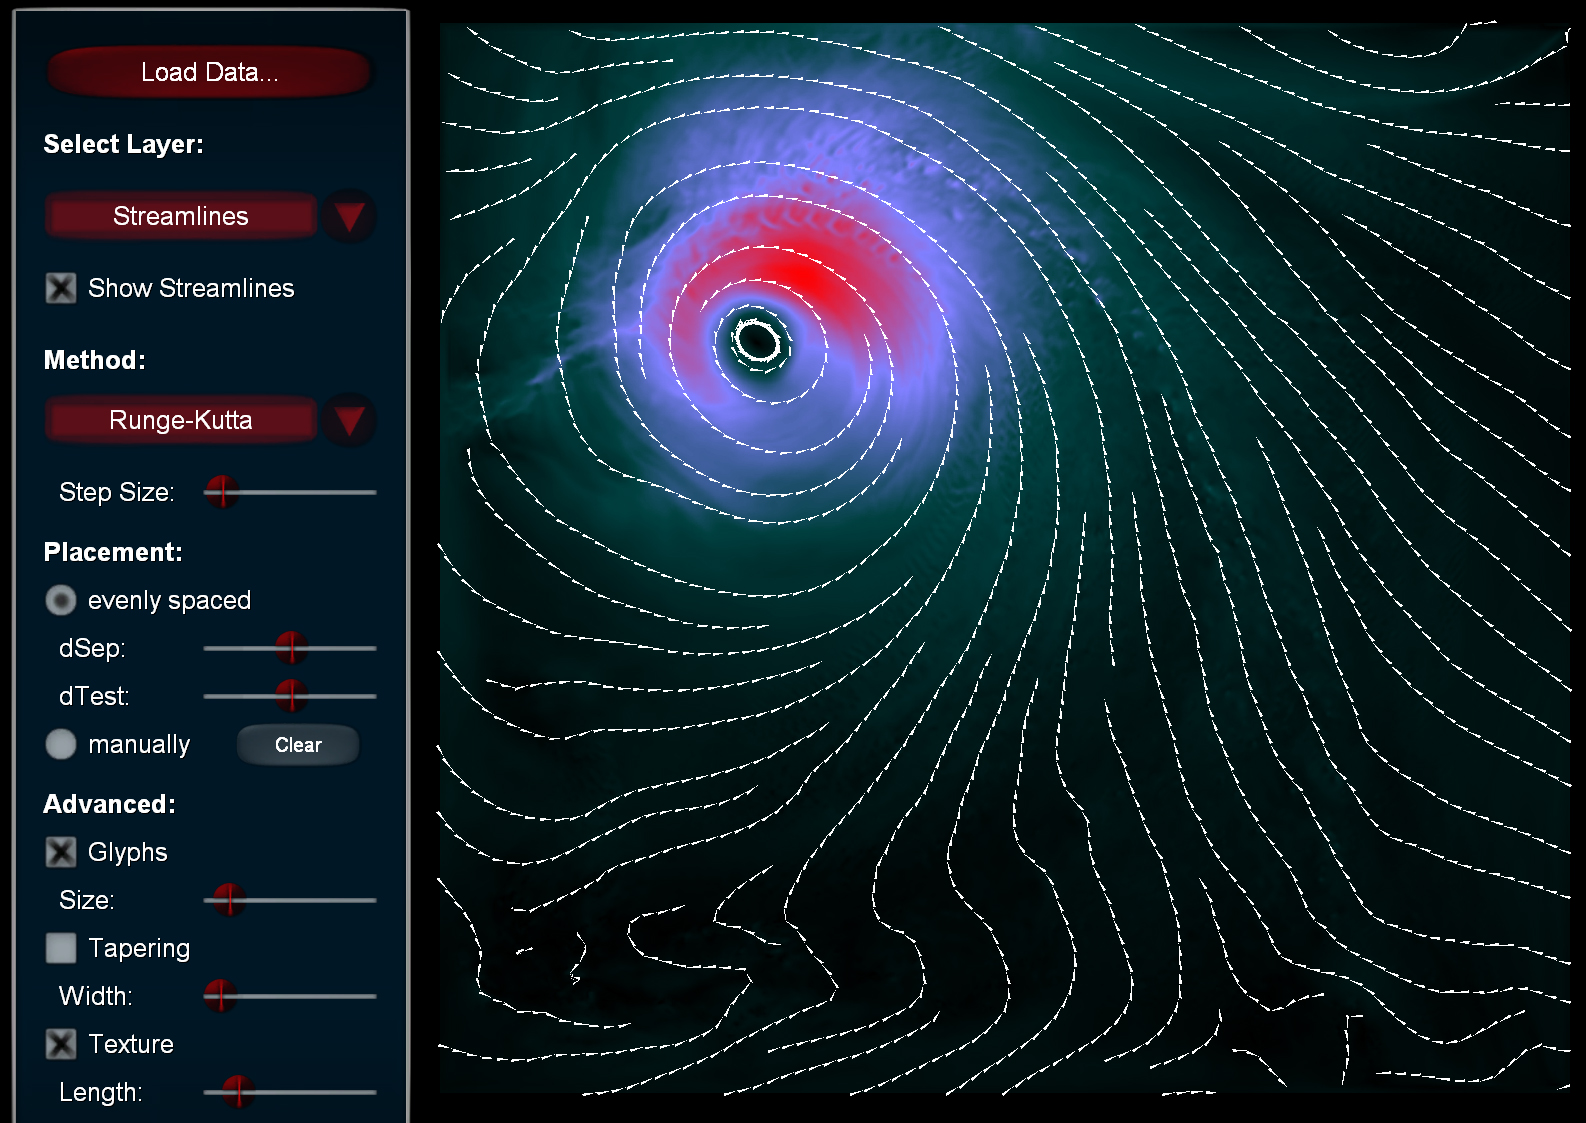Image resolution: width=1586 pixels, height=1123 pixels.
Task: Click the Load Data button
Action: 209,72
